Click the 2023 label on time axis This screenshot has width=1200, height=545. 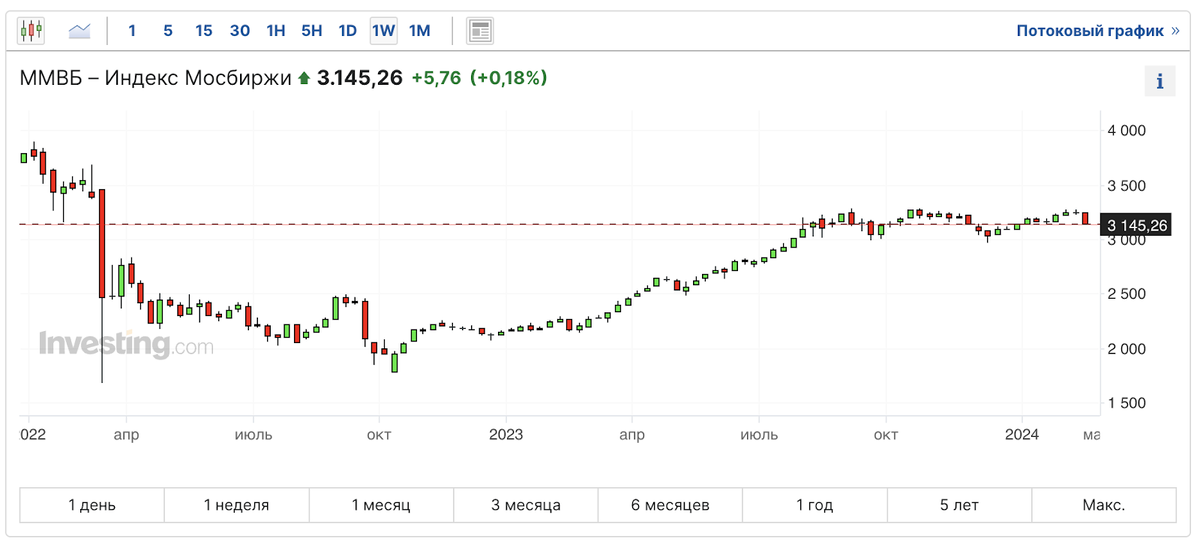[506, 435]
